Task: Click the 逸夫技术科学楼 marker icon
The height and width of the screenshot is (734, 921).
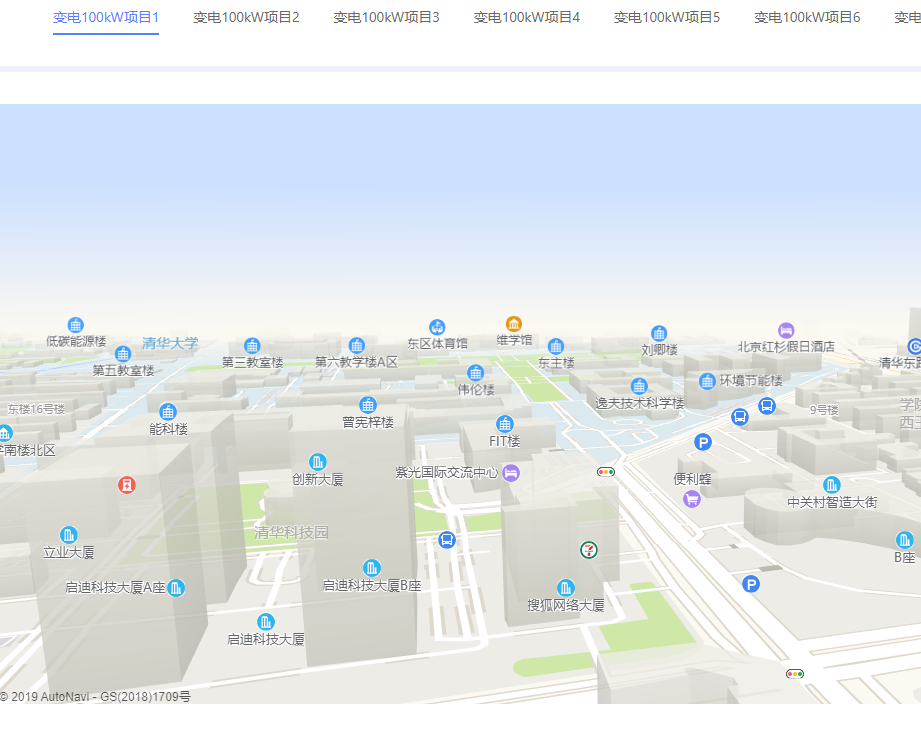Action: pyautogui.click(x=639, y=386)
